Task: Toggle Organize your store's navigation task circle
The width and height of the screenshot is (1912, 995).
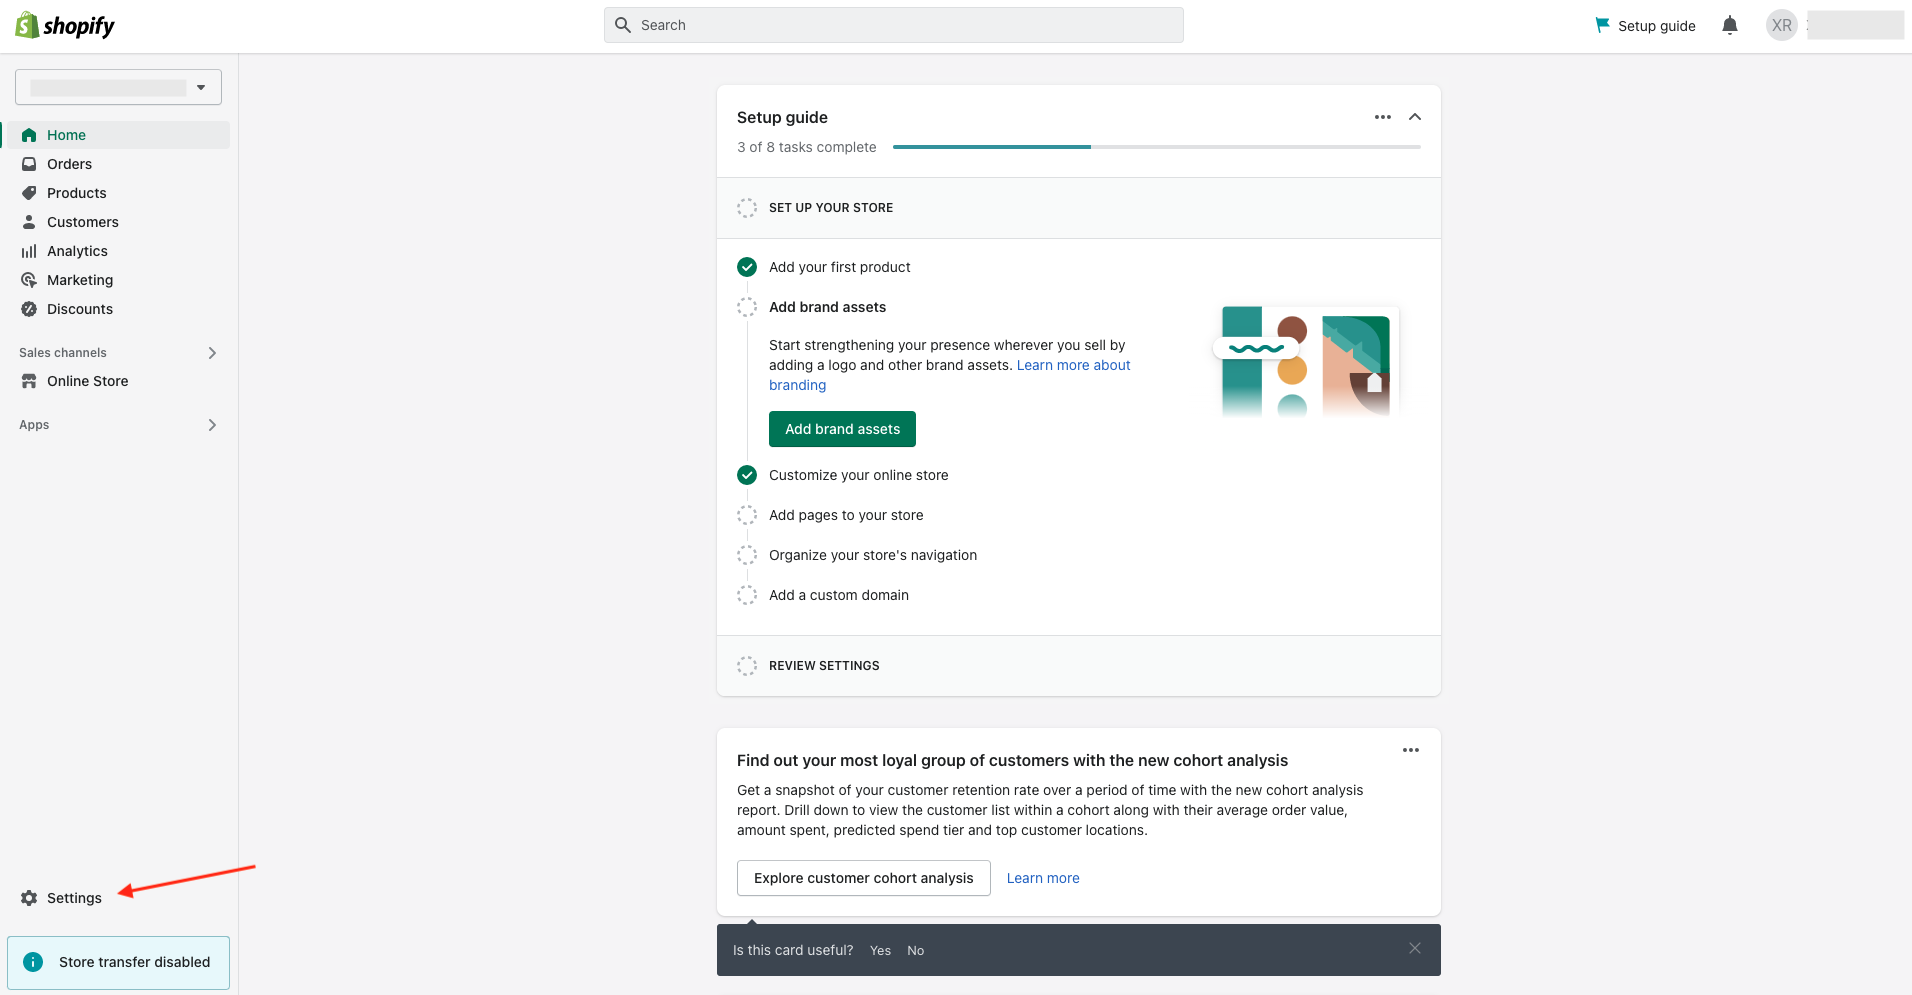Action: click(747, 555)
